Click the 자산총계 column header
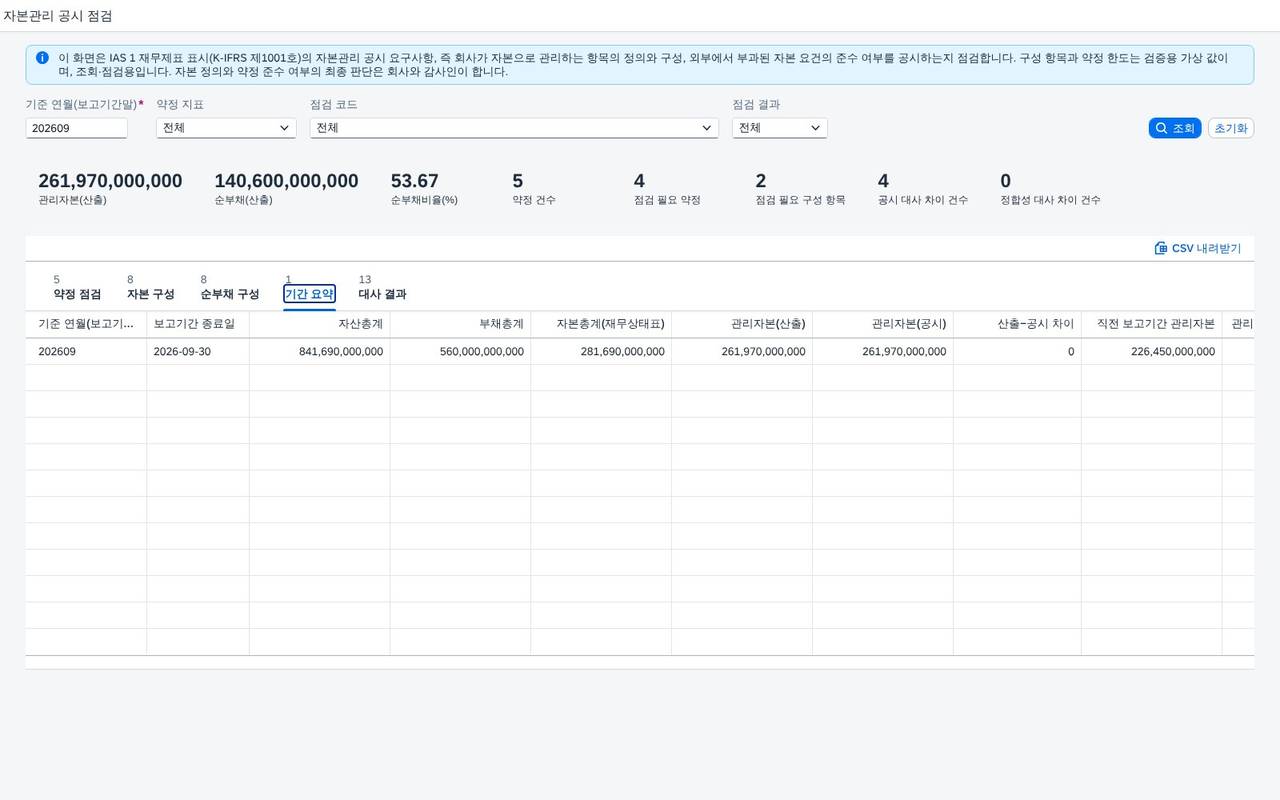1280x800 pixels. (x=320, y=324)
